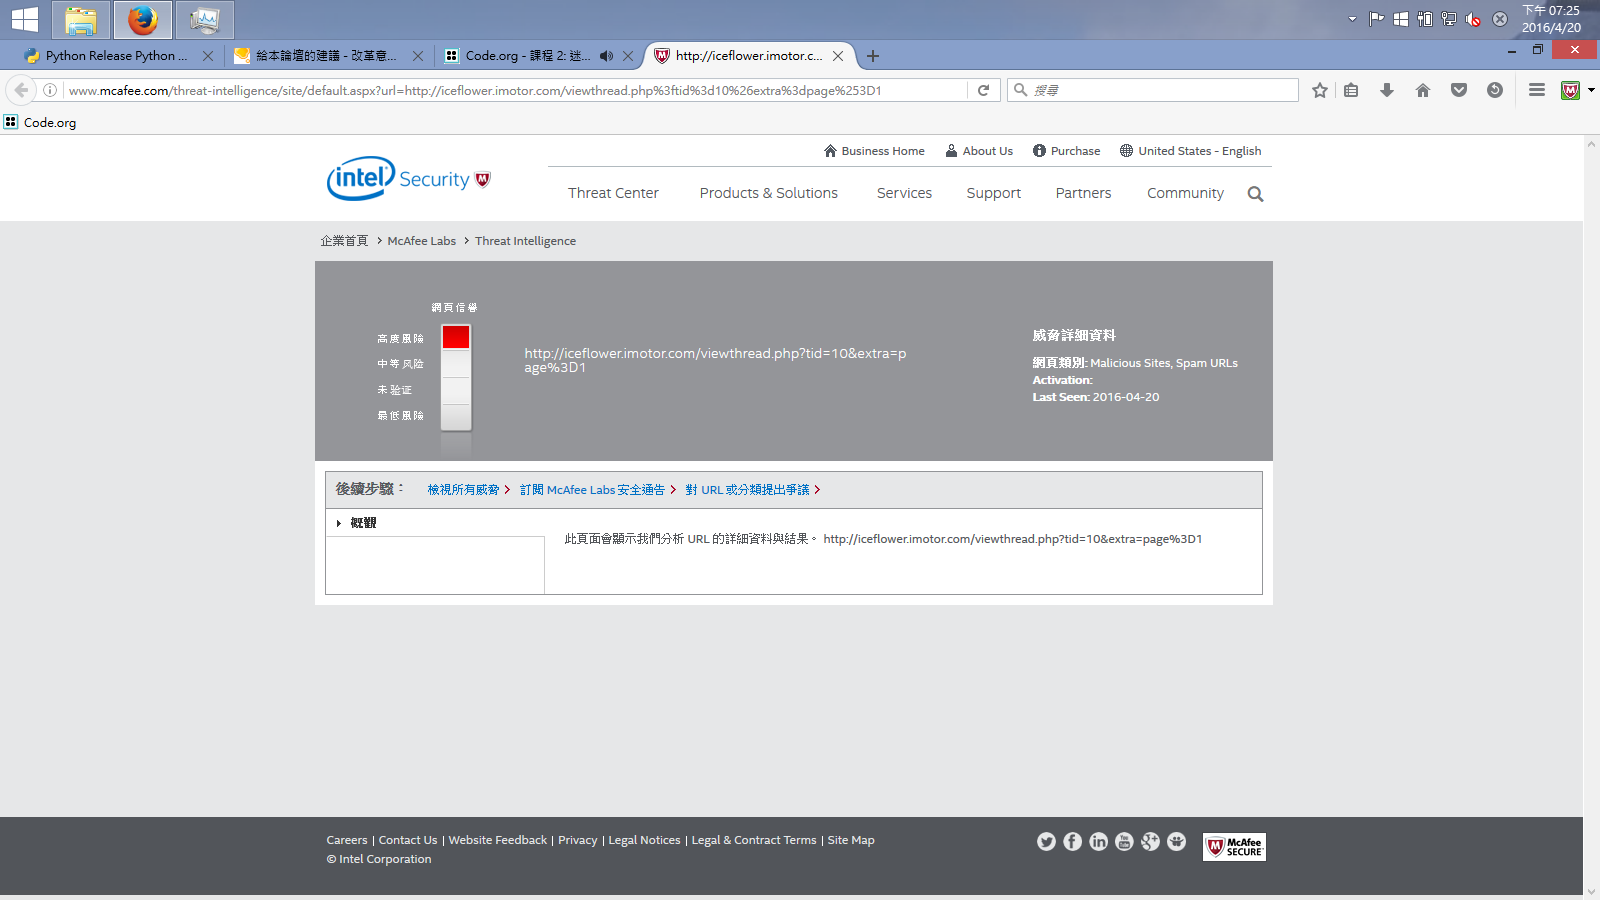Open Firefox downloads arrow icon
1600x900 pixels.
(1387, 90)
